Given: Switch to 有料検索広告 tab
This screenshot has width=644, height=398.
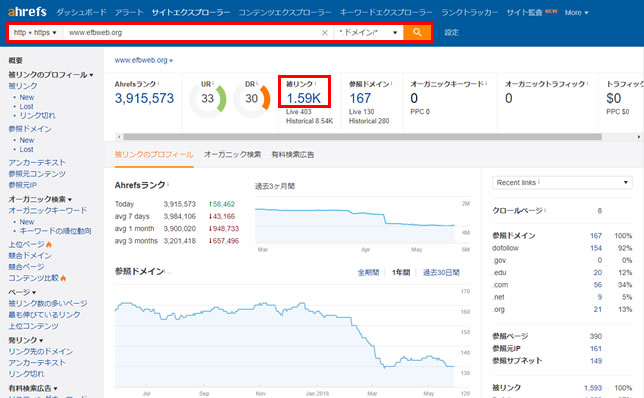Looking at the screenshot, I should point(292,154).
